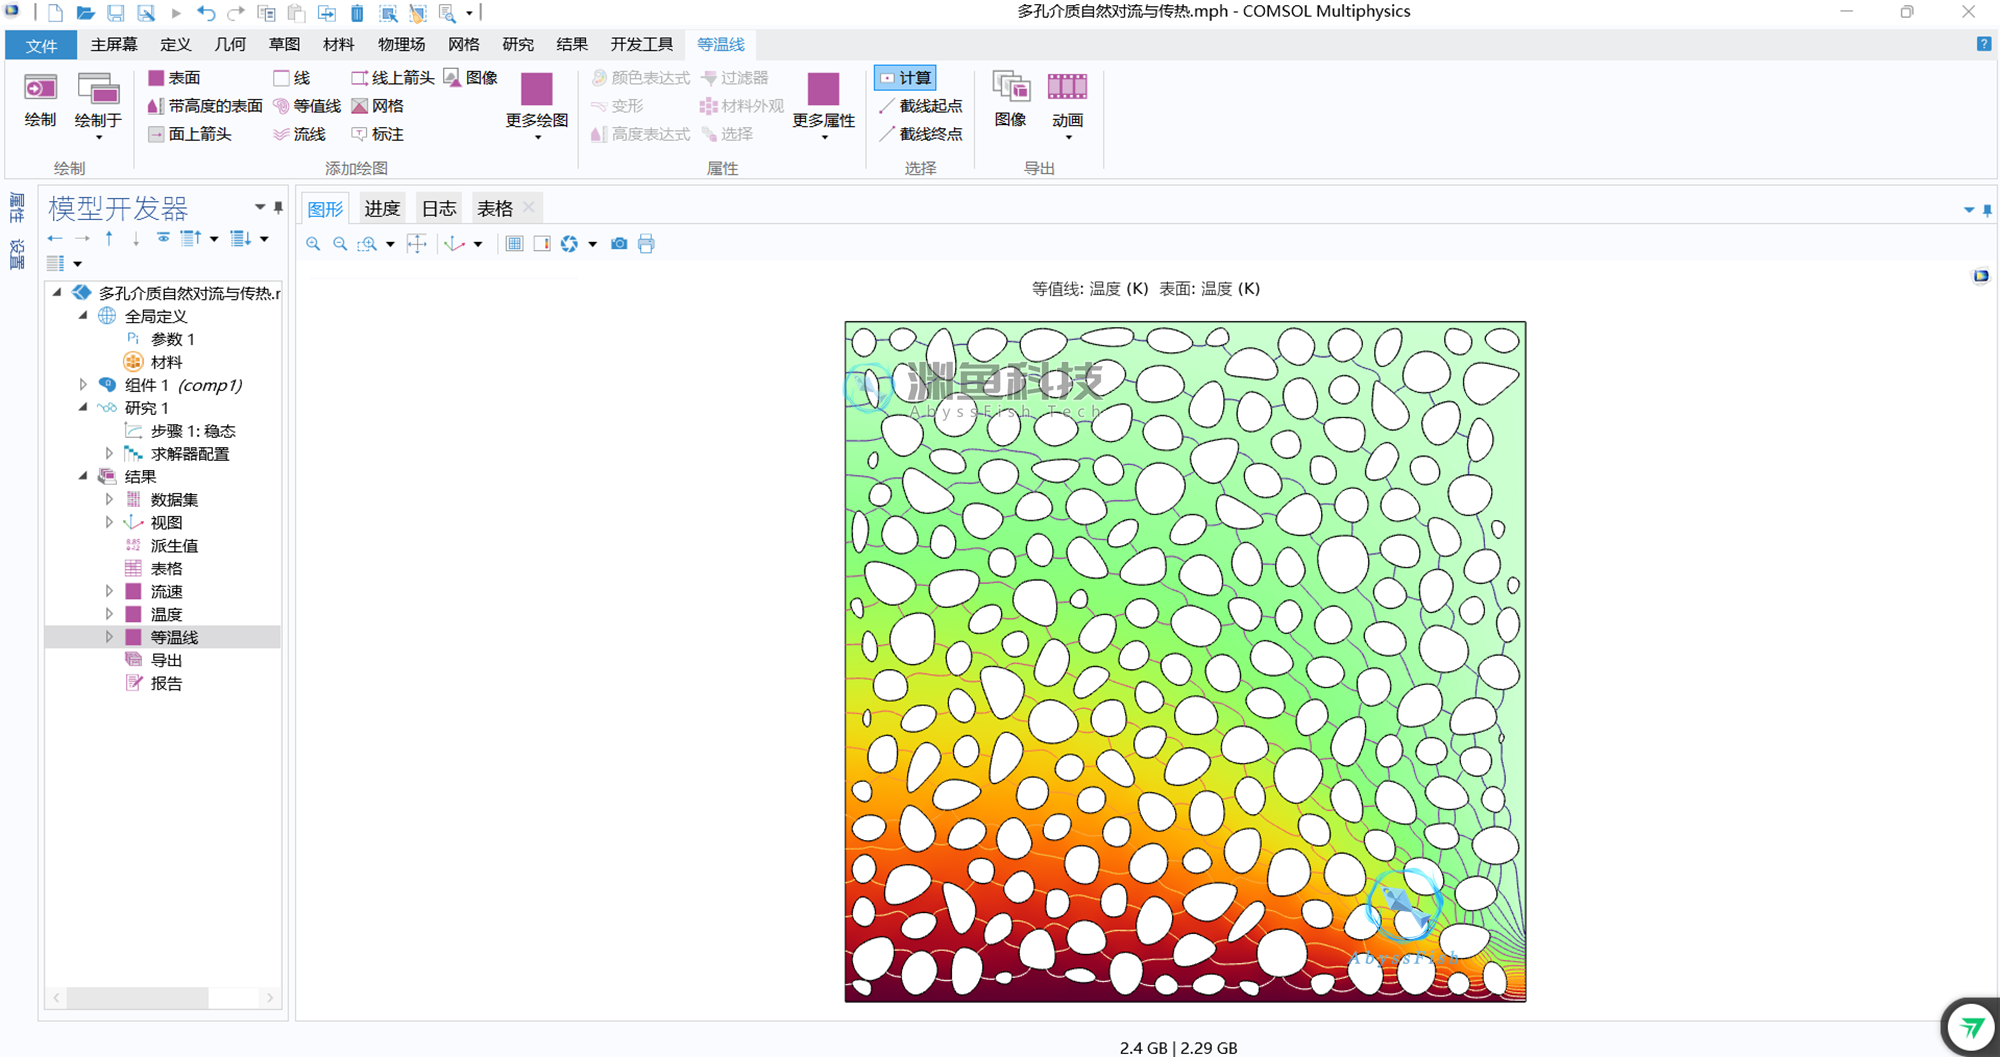Viewport: 2000px width, 1057px height.
Task: Click the Properties (属性) side tab
Action: 17,209
